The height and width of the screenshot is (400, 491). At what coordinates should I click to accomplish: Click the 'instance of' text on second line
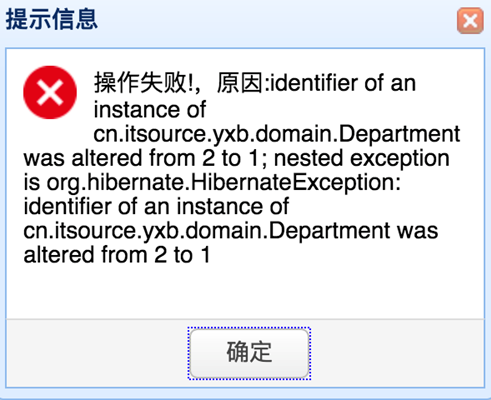[150, 110]
